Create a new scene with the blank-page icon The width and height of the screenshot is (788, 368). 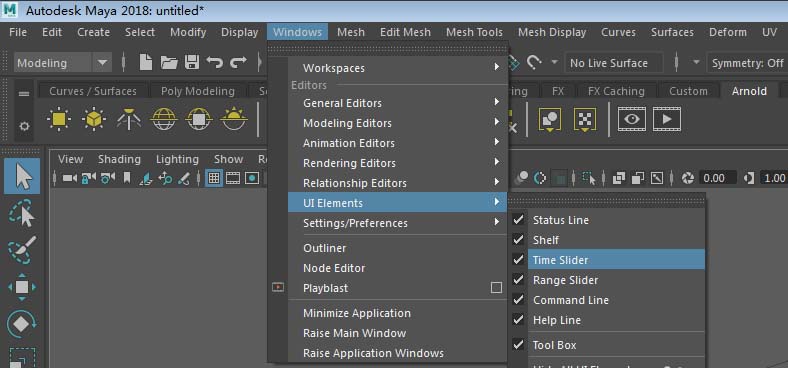[x=145, y=62]
